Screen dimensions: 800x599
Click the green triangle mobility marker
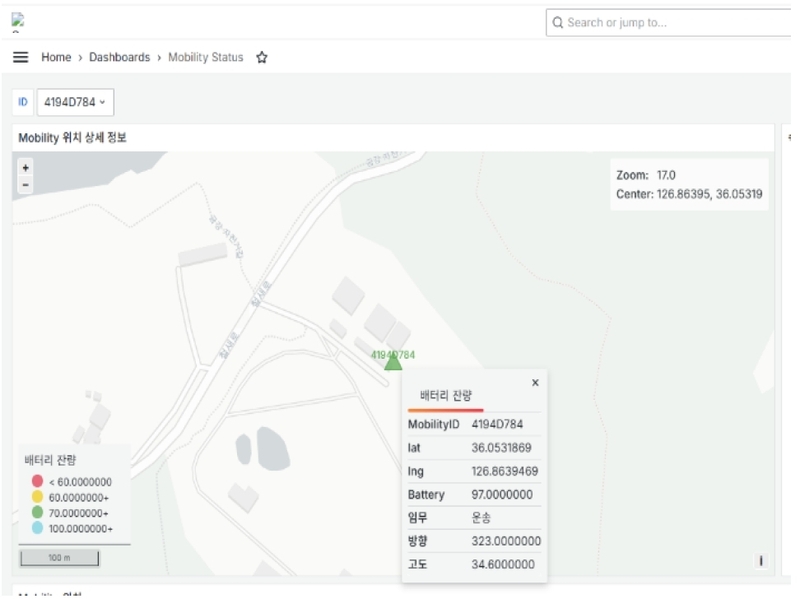coord(393,362)
